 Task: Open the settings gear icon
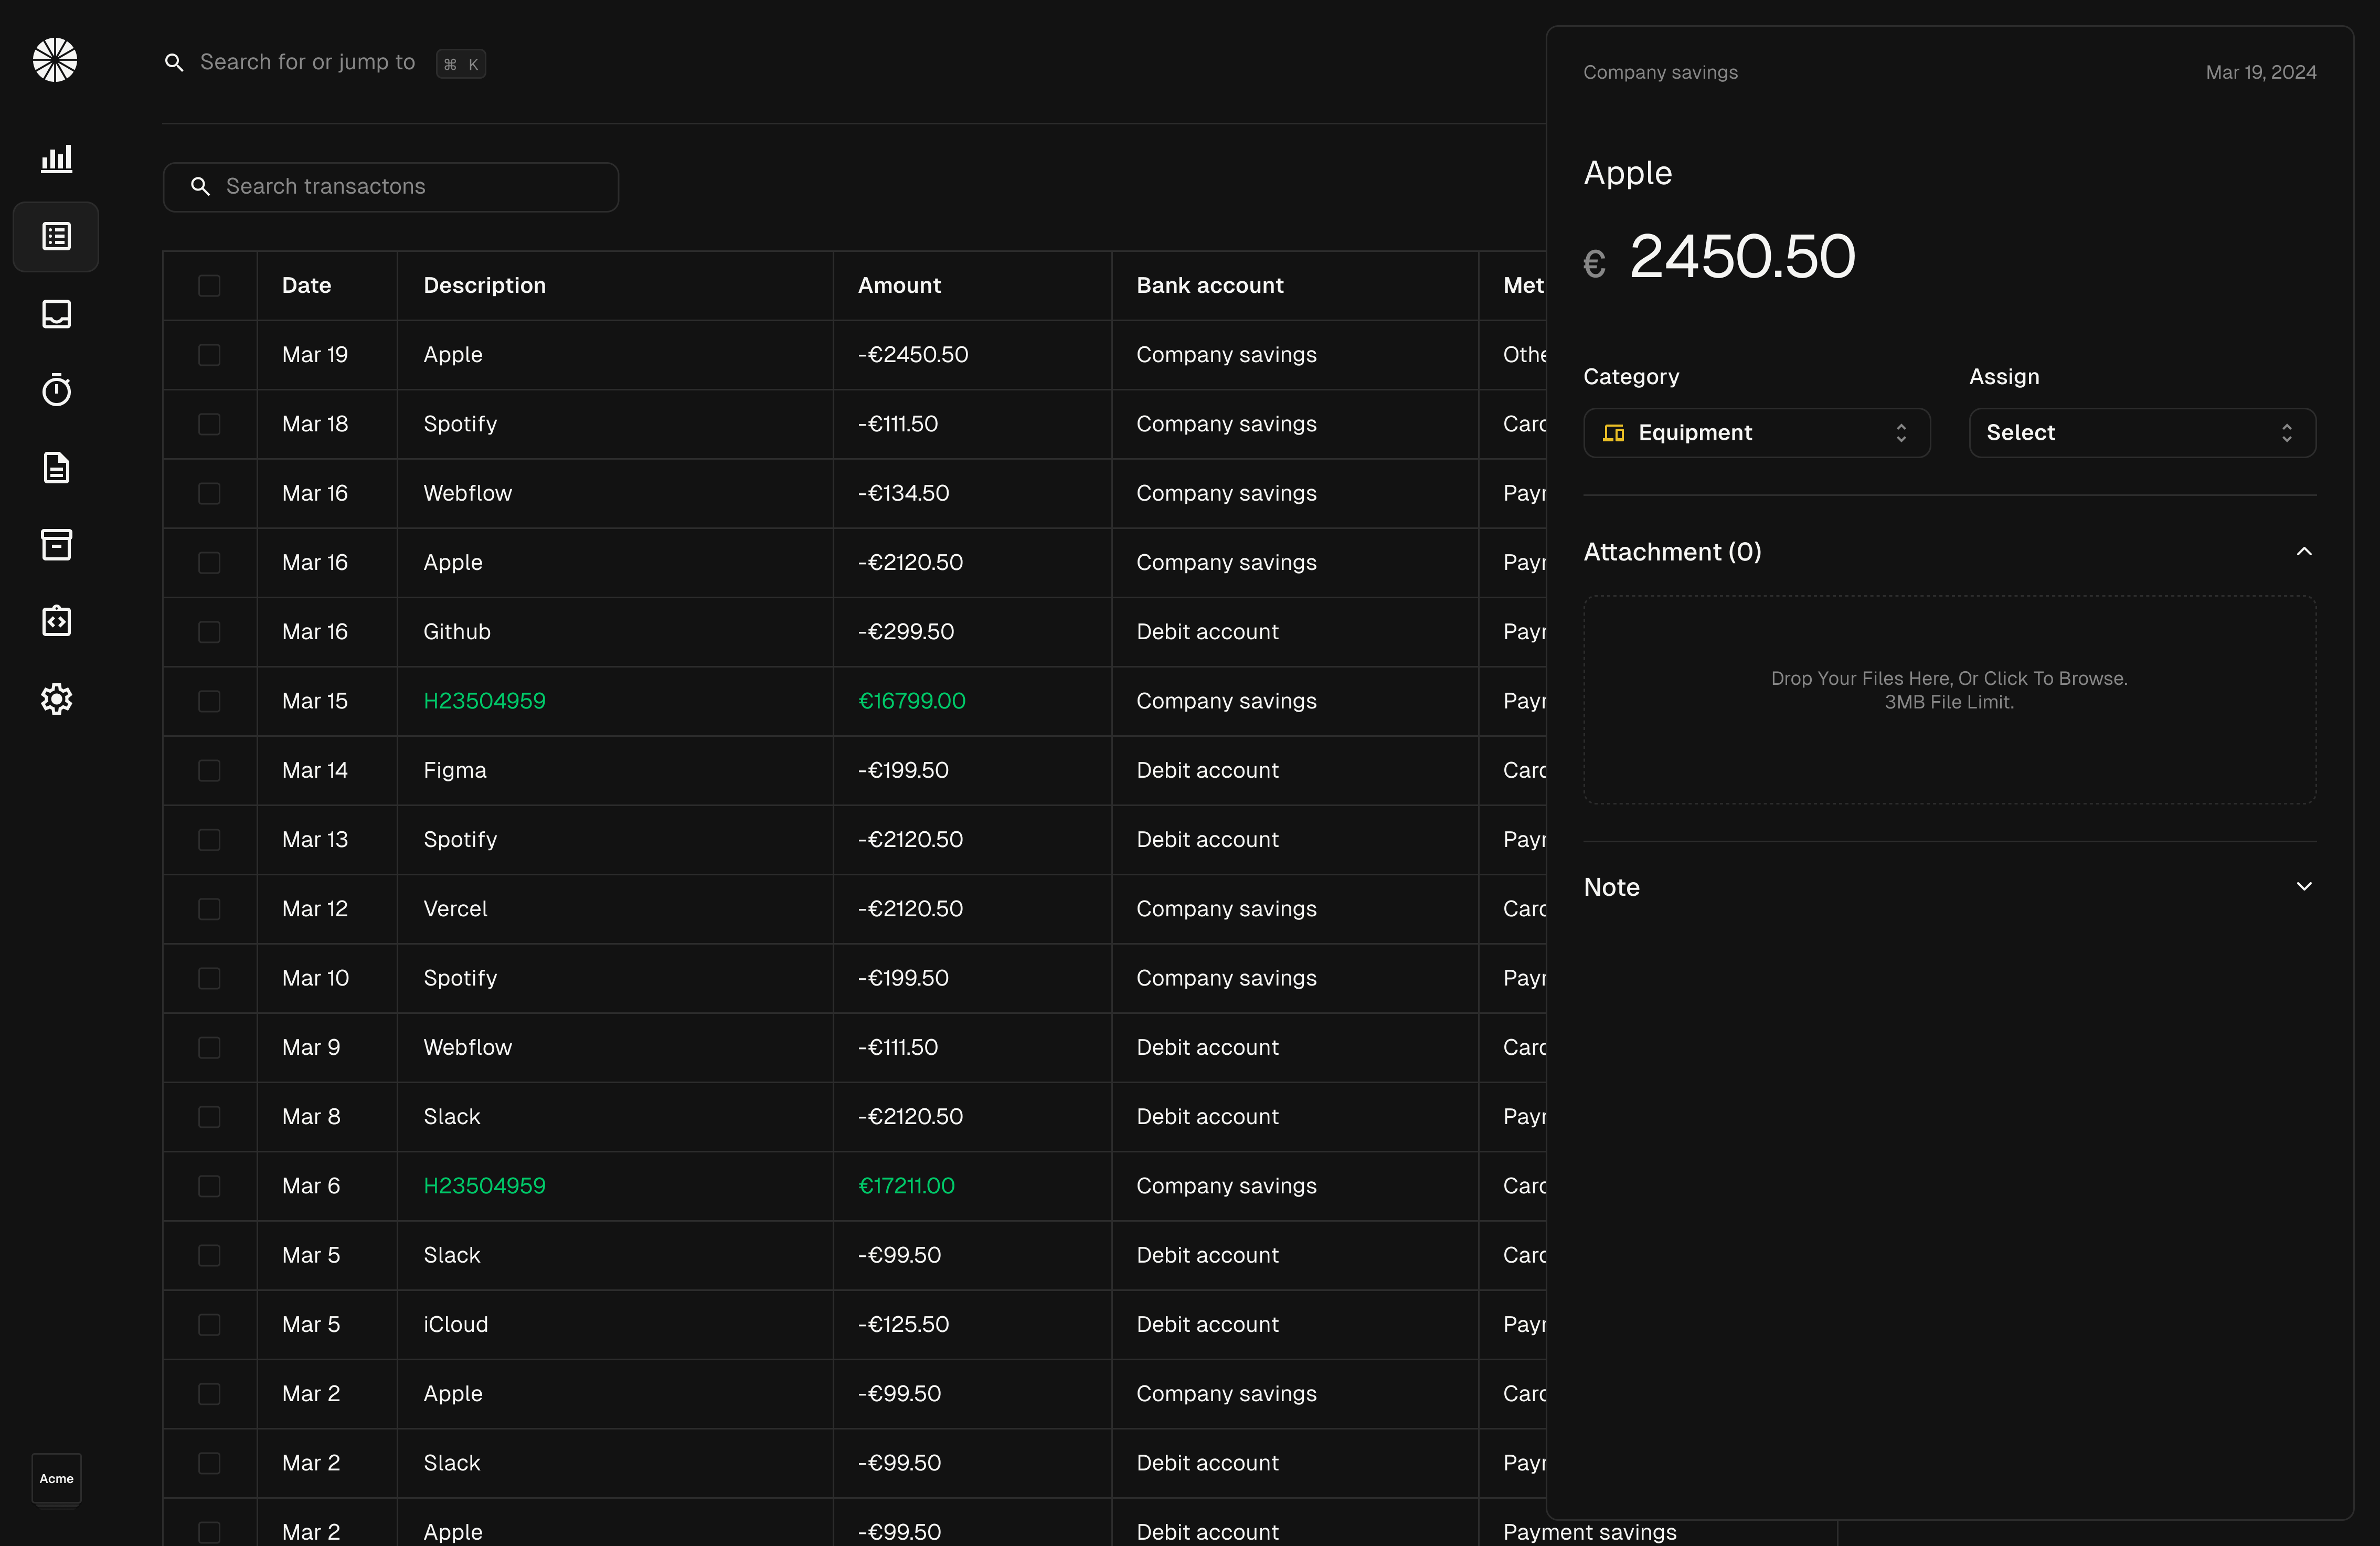(x=56, y=698)
